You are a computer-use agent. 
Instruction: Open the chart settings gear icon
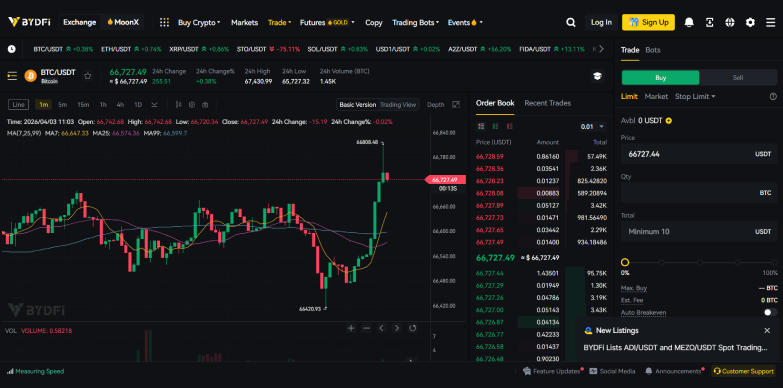pyautogui.click(x=192, y=104)
